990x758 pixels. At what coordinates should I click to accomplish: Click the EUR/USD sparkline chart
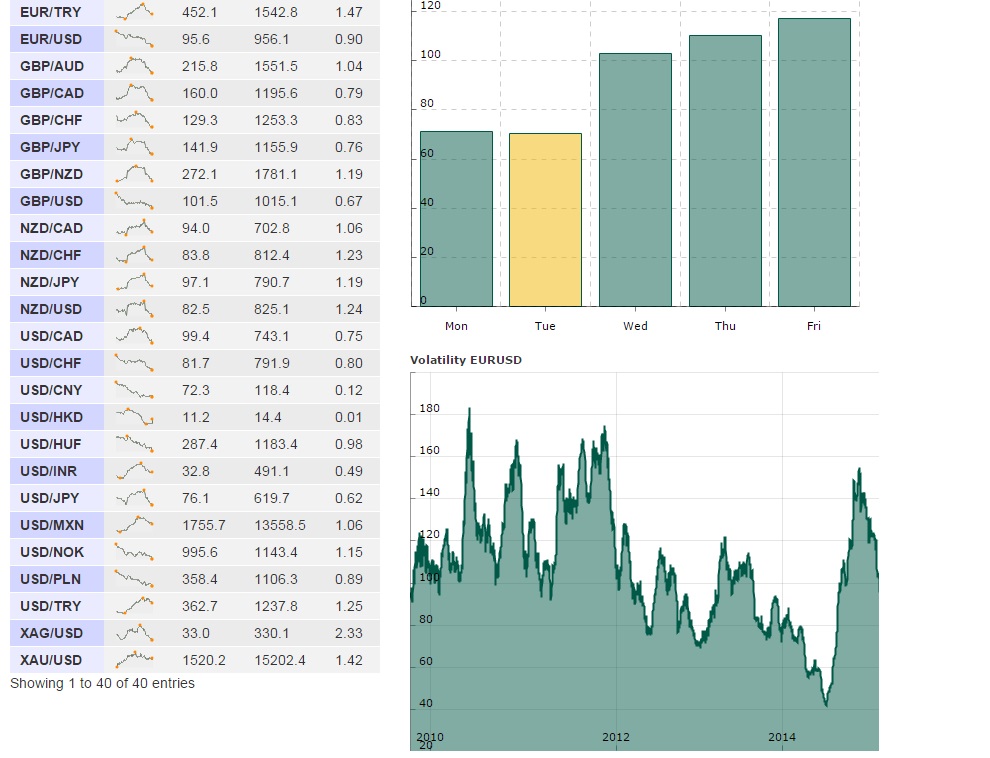tap(134, 39)
